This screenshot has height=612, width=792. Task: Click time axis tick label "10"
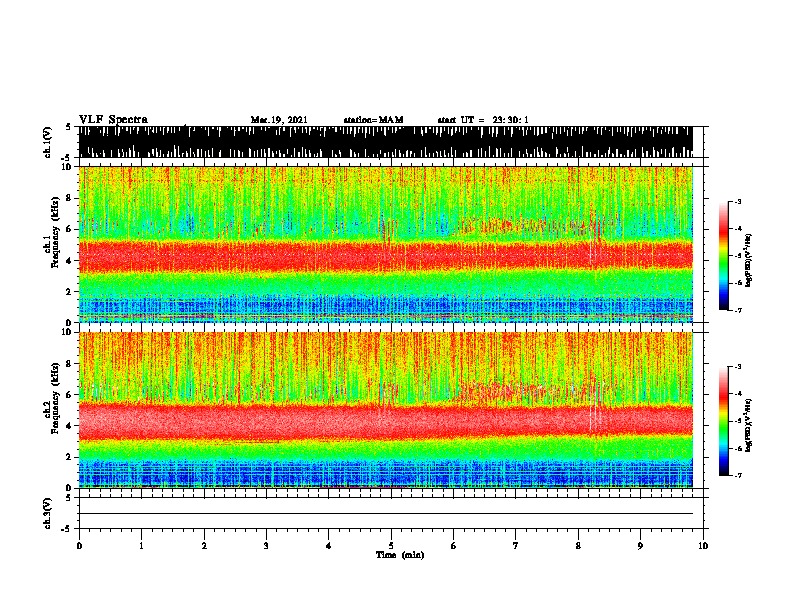click(703, 546)
